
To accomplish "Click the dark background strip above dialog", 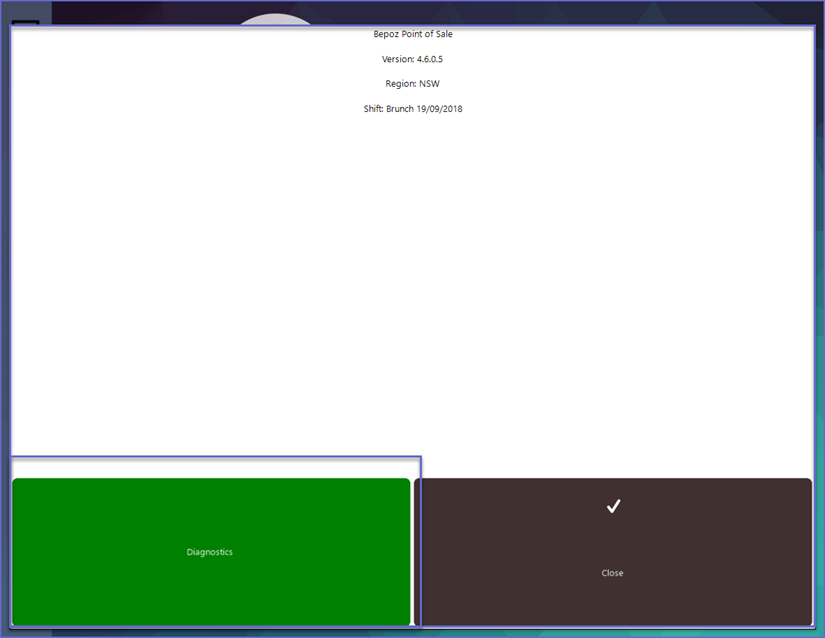I will (x=500, y=12).
